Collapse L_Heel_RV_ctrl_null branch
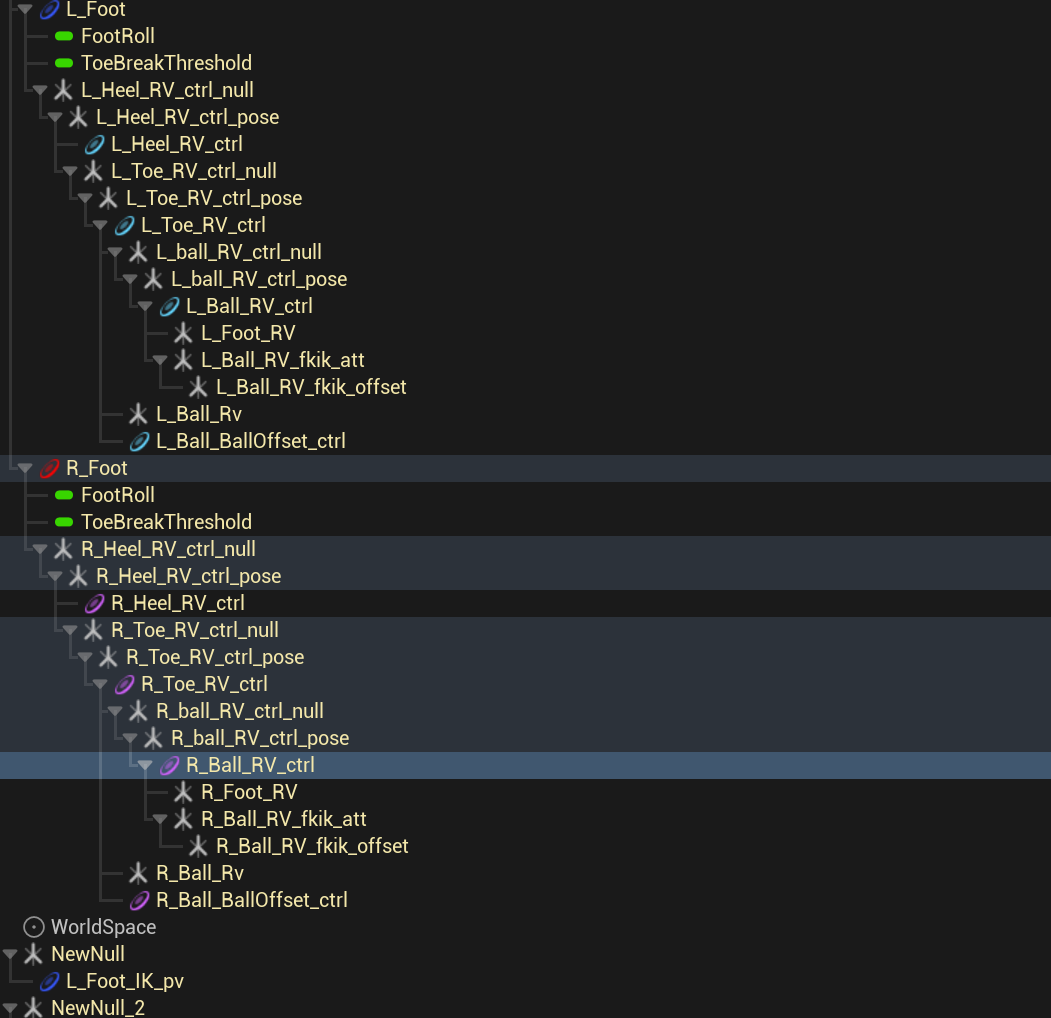The image size is (1051, 1018). pos(40,90)
